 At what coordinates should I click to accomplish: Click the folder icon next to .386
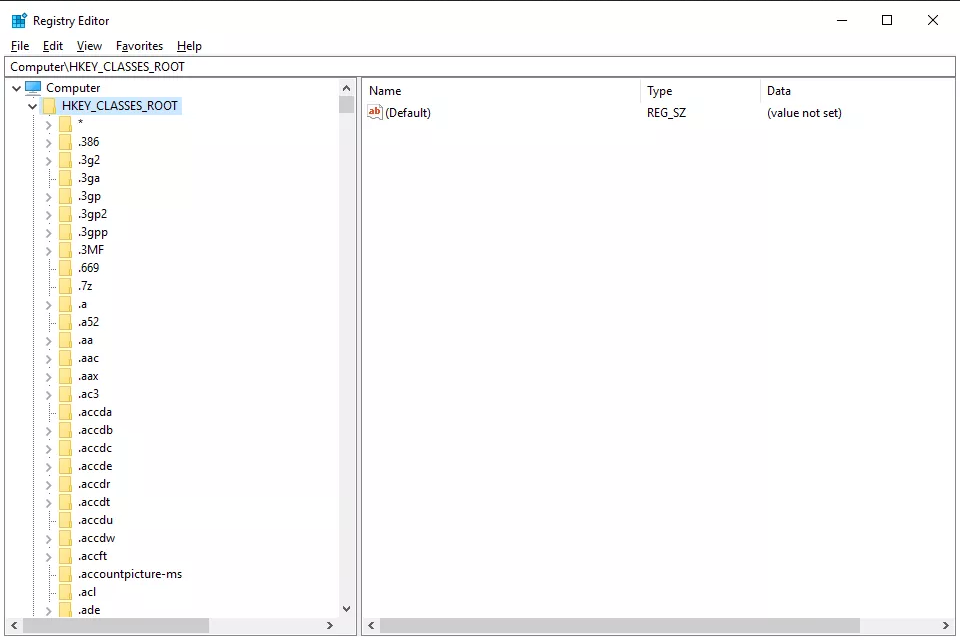(x=66, y=142)
